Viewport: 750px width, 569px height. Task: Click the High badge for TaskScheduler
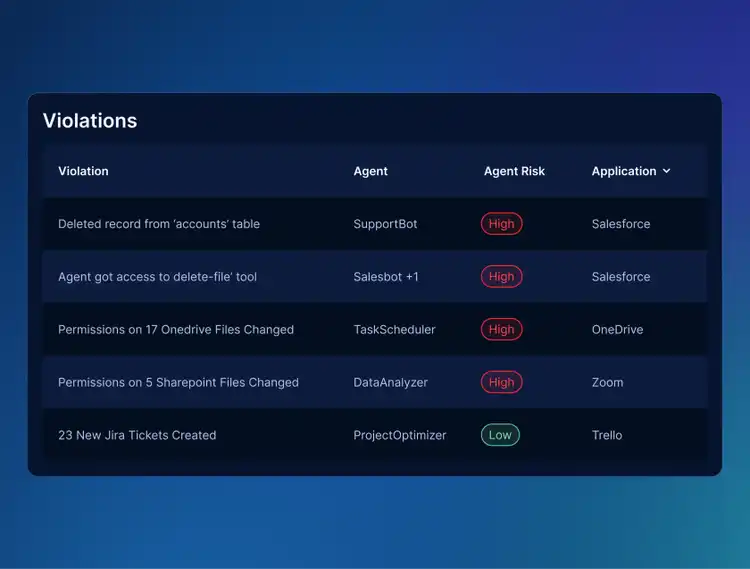(x=501, y=329)
